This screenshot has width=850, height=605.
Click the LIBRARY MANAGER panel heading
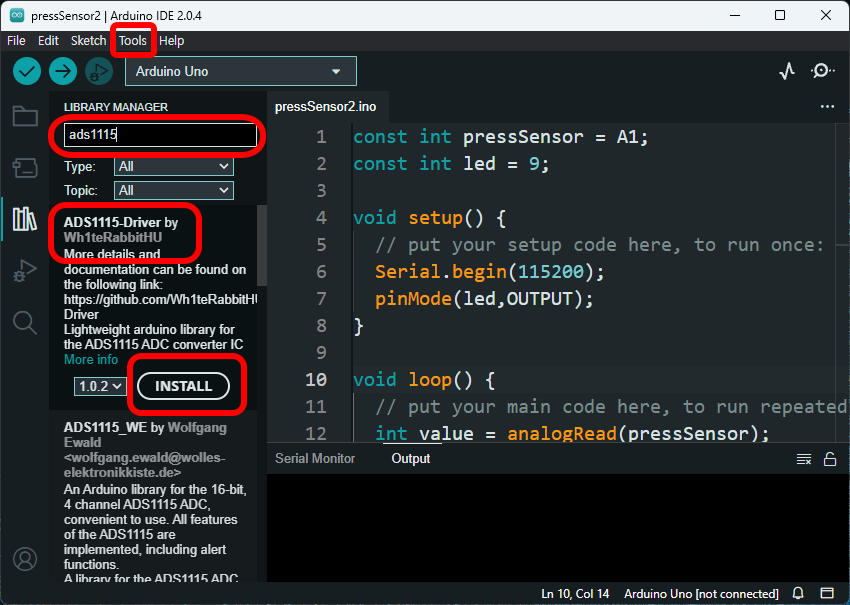pyautogui.click(x=115, y=107)
